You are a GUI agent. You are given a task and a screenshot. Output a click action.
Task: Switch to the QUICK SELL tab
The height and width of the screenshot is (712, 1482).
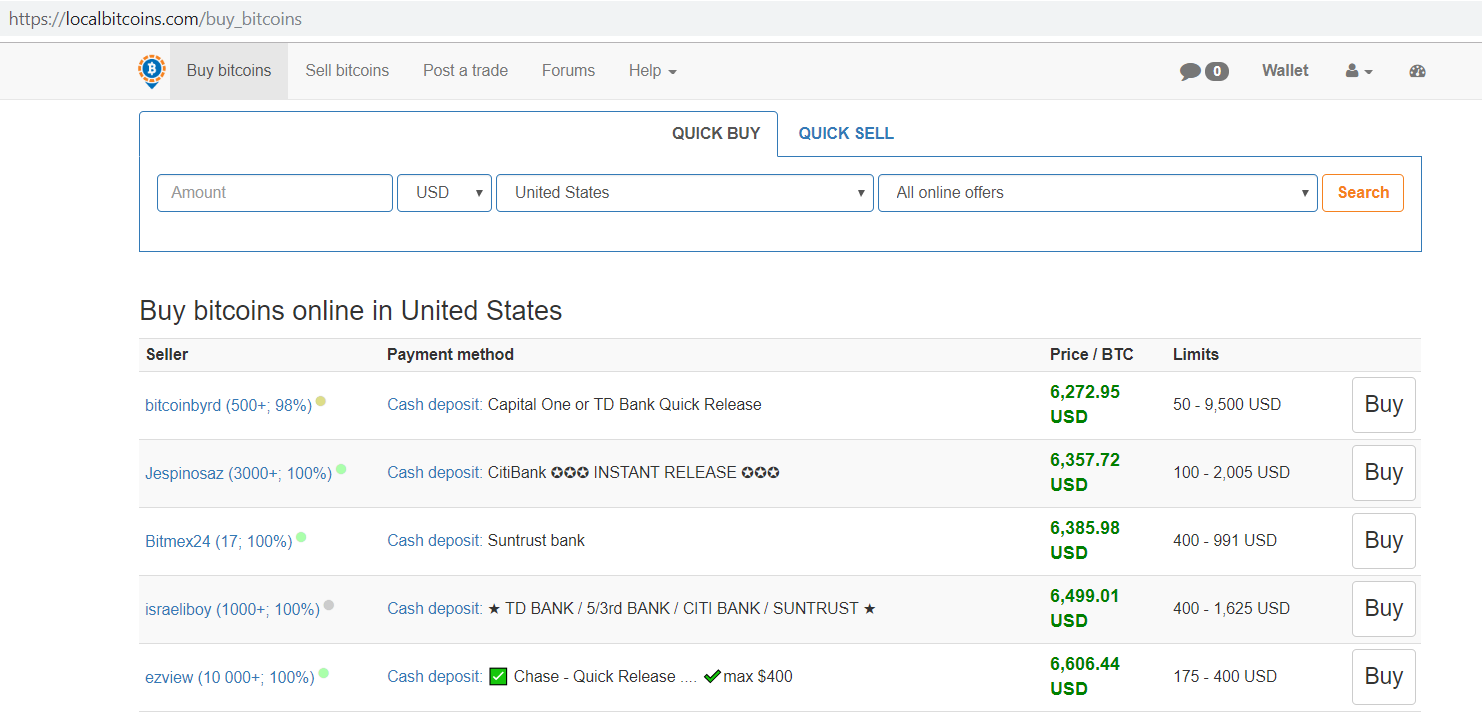coord(846,134)
